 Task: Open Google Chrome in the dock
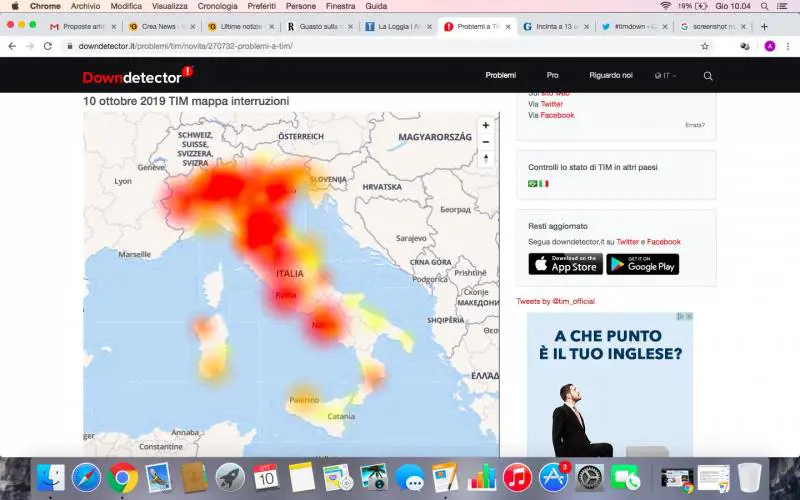click(x=122, y=478)
